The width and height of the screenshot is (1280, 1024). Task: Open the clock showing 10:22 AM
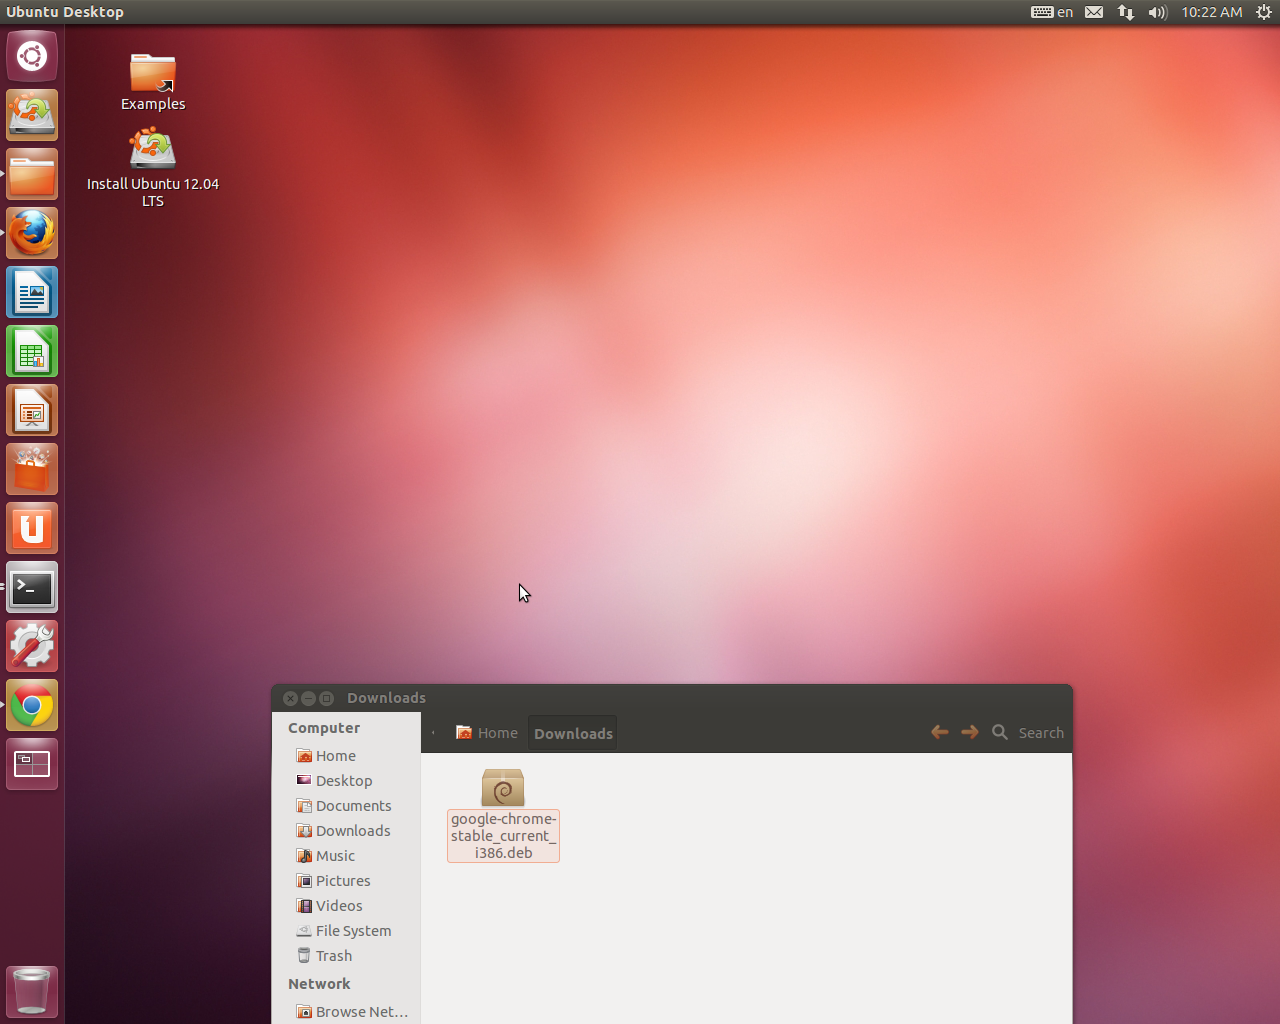point(1212,12)
